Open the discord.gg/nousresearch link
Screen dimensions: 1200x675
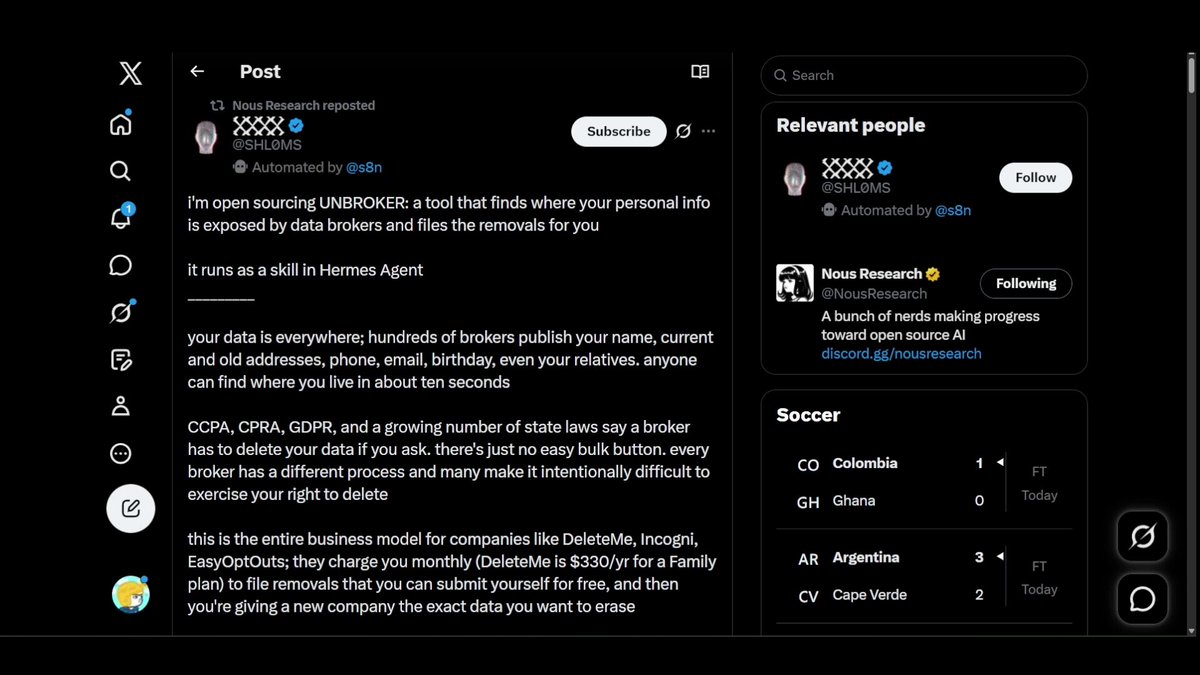901,353
